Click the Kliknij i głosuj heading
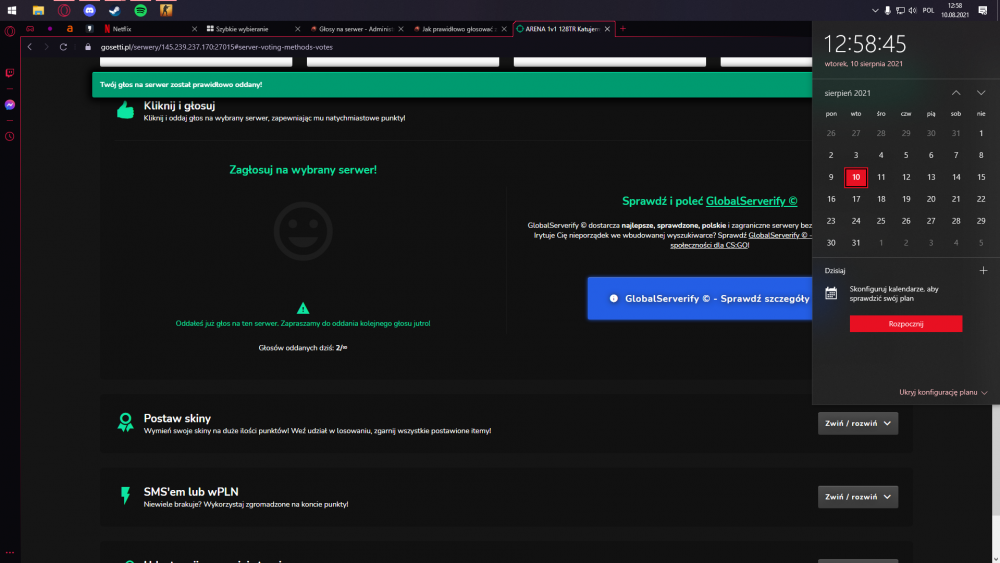1000x563 pixels. 179,106
